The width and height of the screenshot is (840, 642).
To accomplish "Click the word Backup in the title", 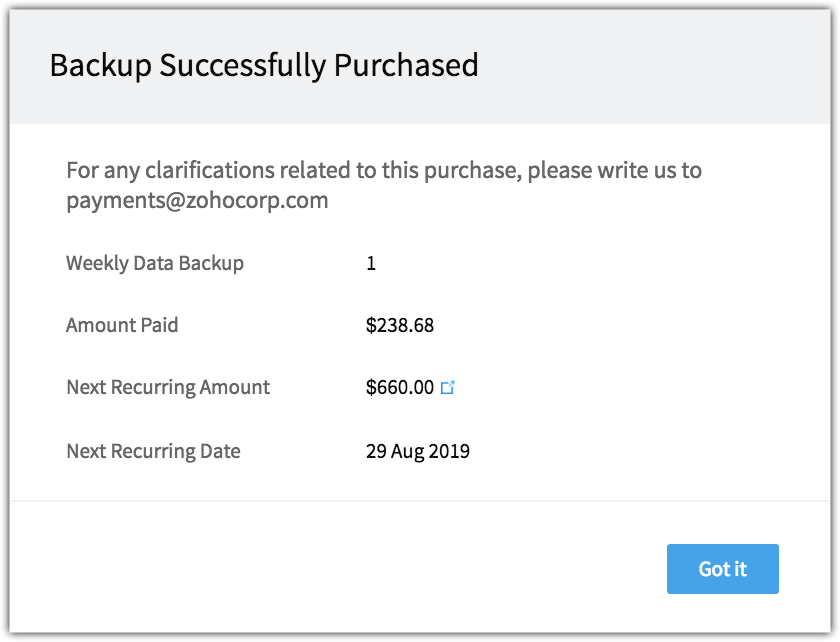I will (101, 65).
